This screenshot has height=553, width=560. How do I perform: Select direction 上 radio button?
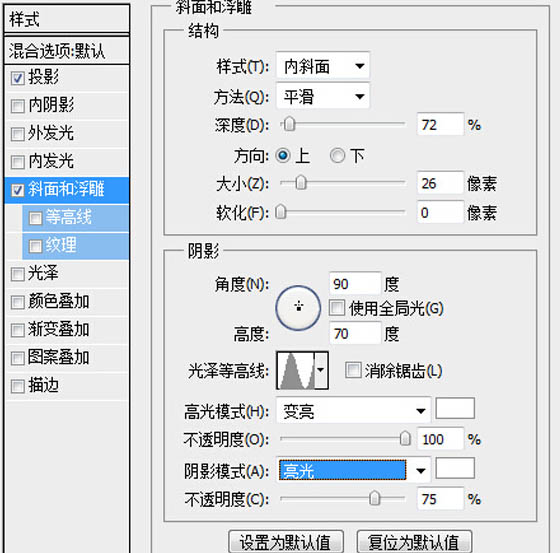pos(283,156)
